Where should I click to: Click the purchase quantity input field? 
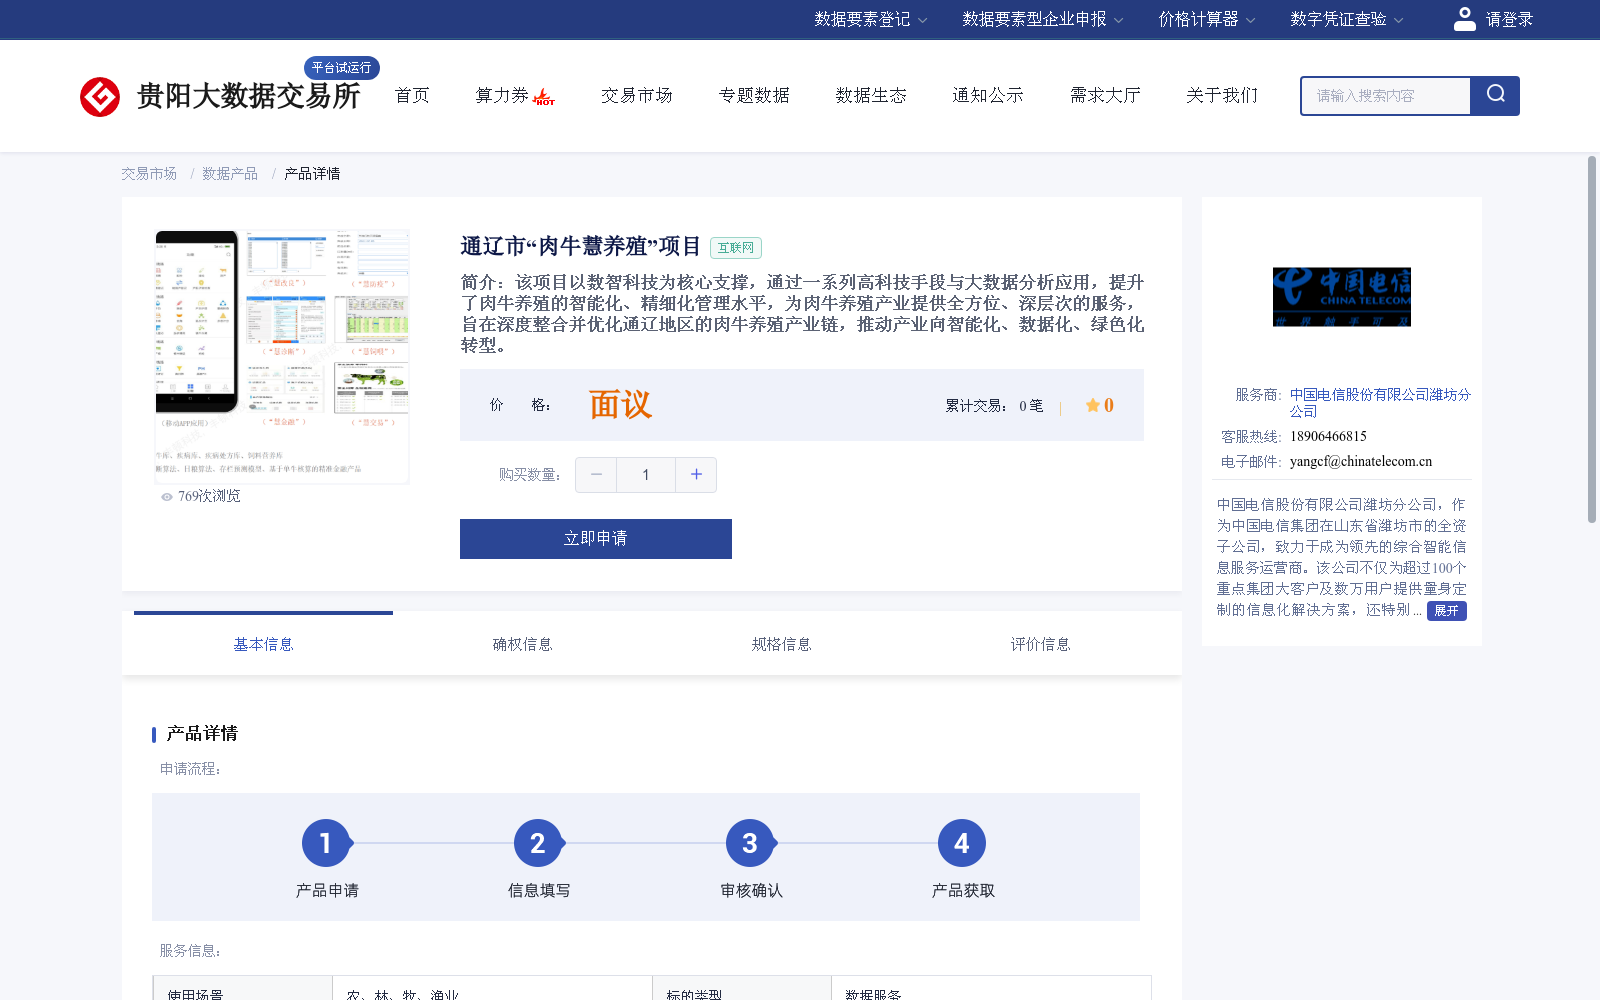(646, 475)
